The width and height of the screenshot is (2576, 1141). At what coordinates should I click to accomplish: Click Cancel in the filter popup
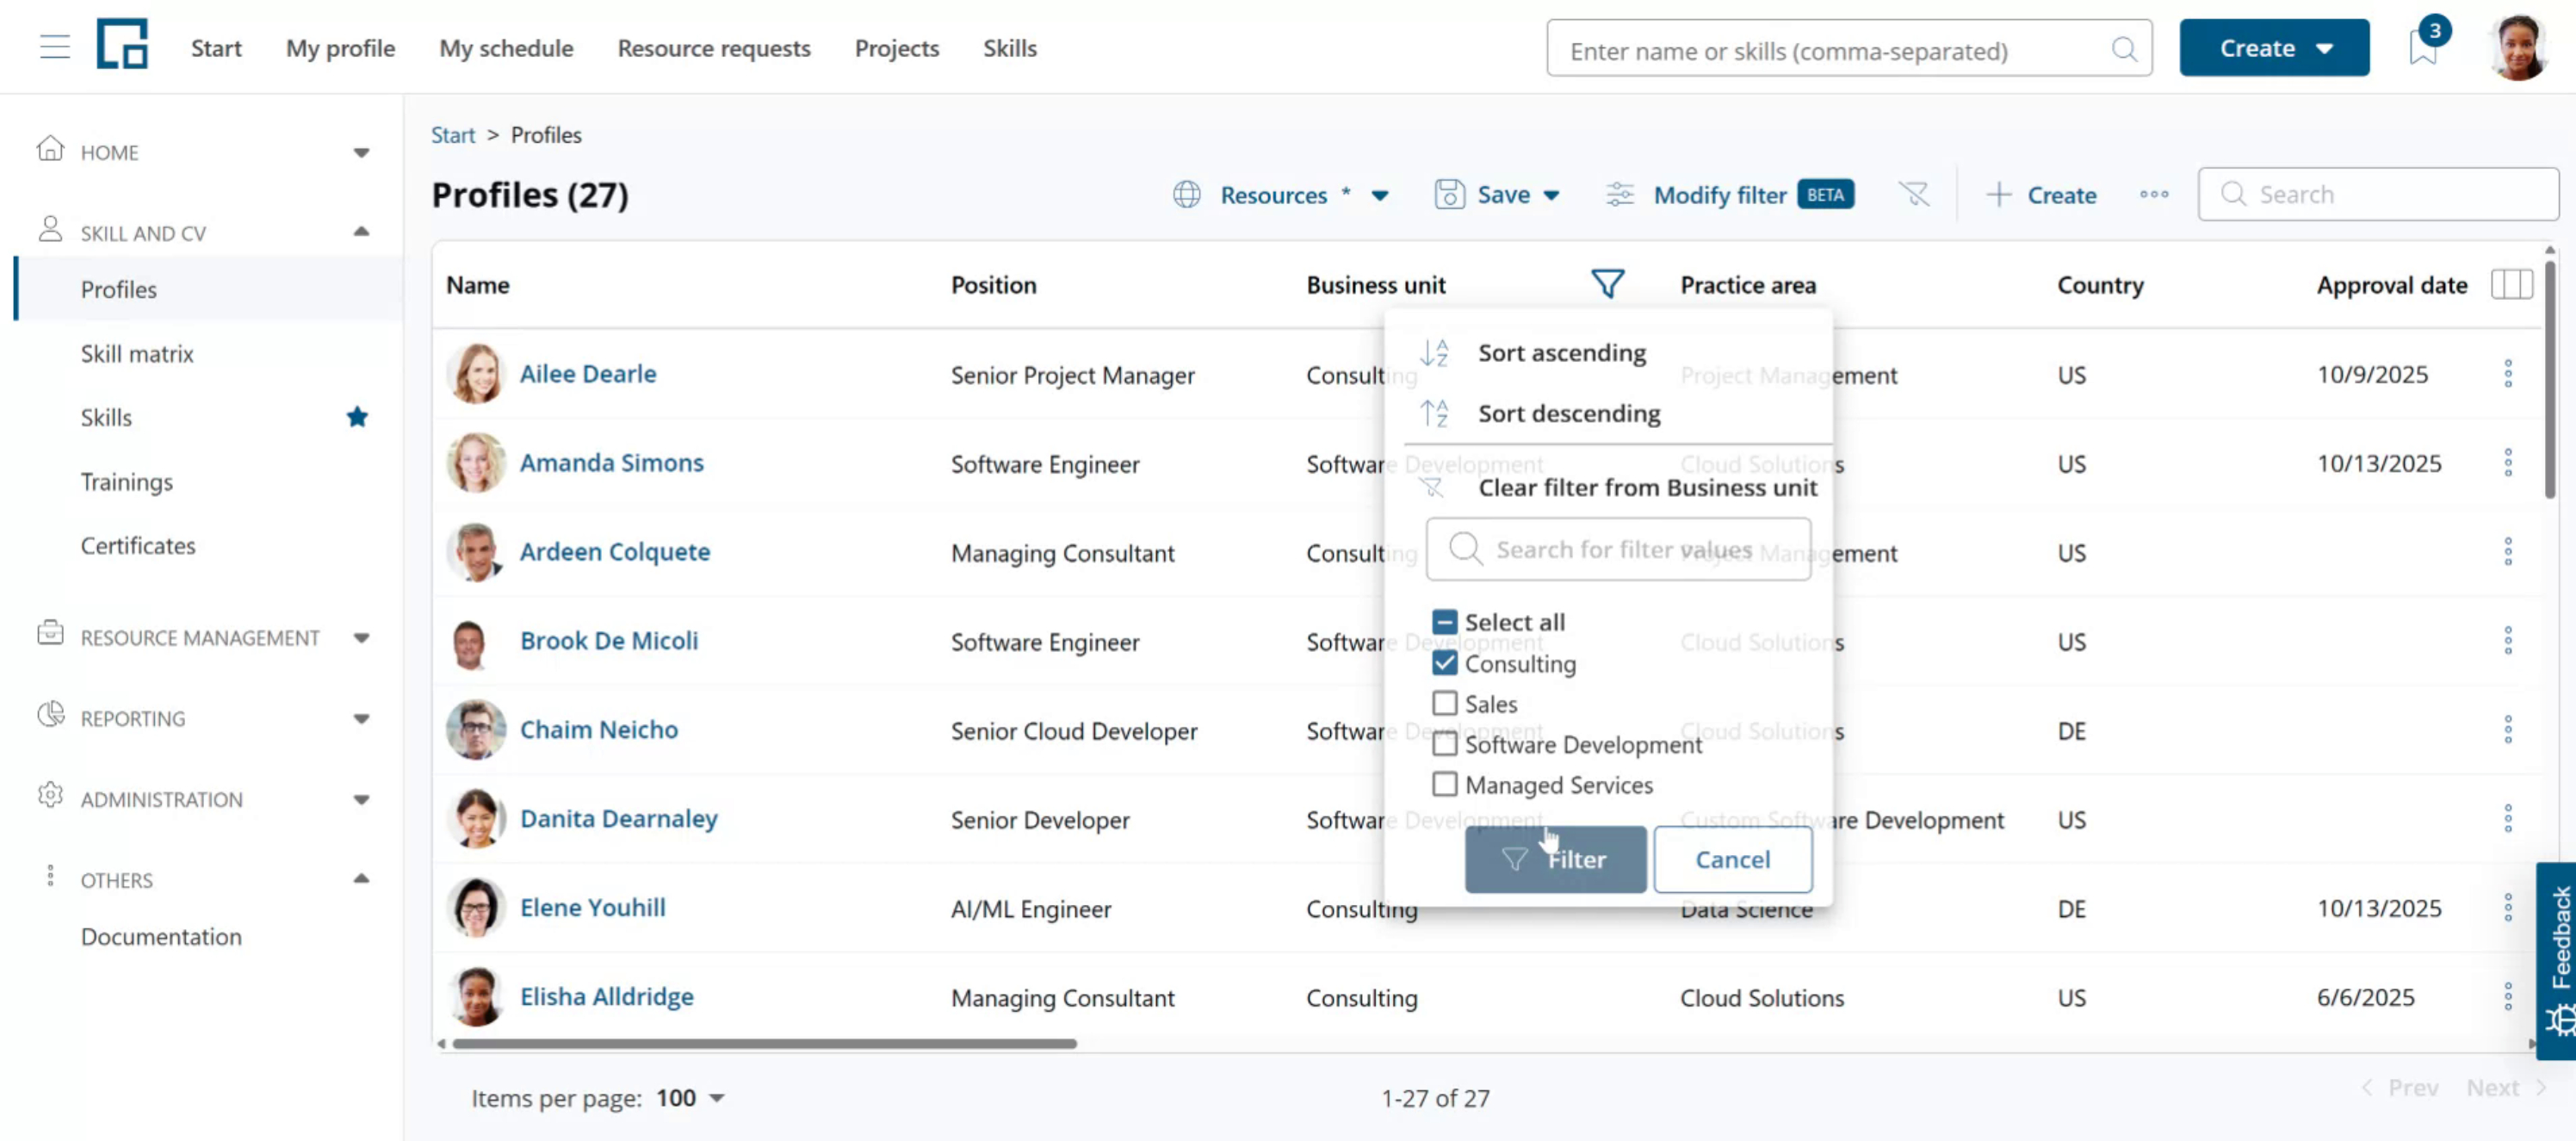click(1732, 859)
